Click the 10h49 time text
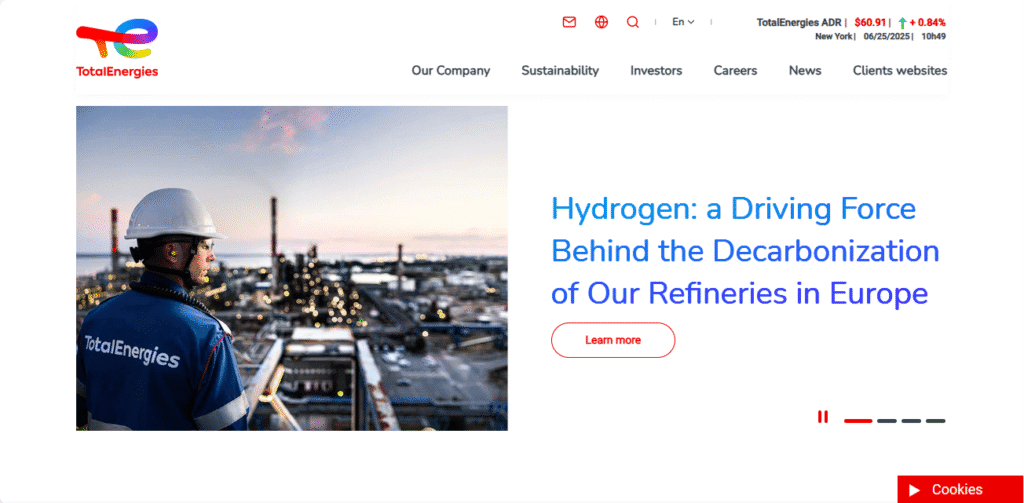This screenshot has width=1024, height=503. (x=933, y=37)
